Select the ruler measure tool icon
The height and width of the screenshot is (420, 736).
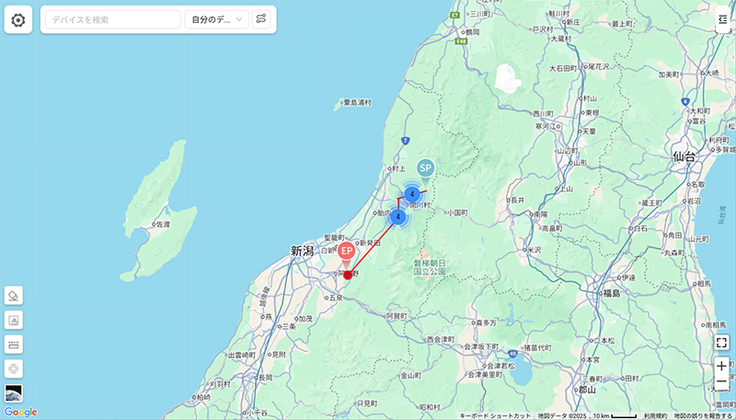coord(14,344)
